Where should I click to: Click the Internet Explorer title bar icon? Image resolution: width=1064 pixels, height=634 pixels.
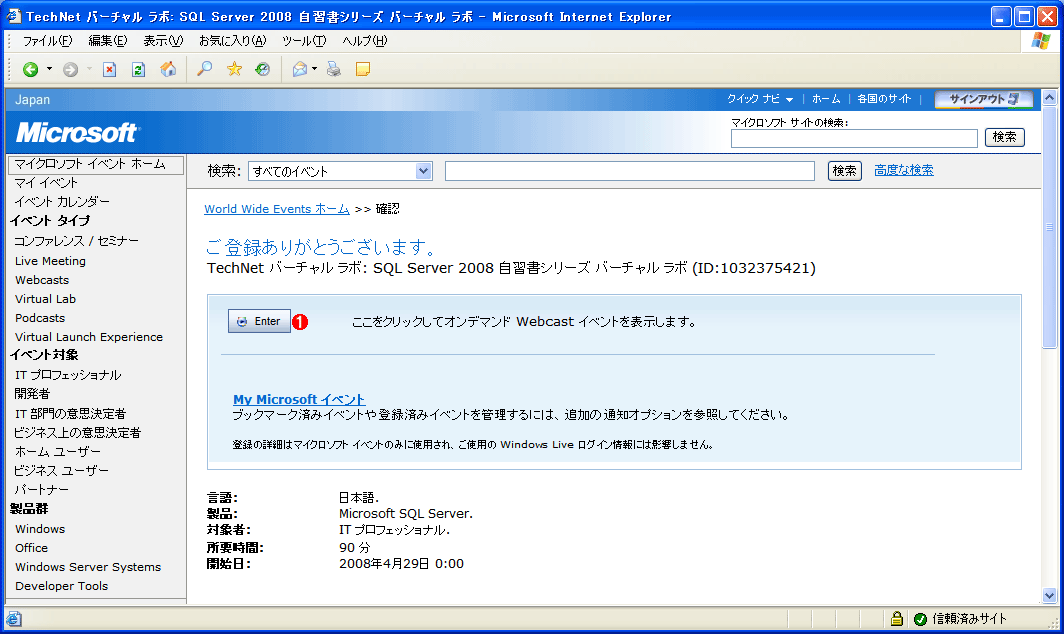(x=14, y=16)
